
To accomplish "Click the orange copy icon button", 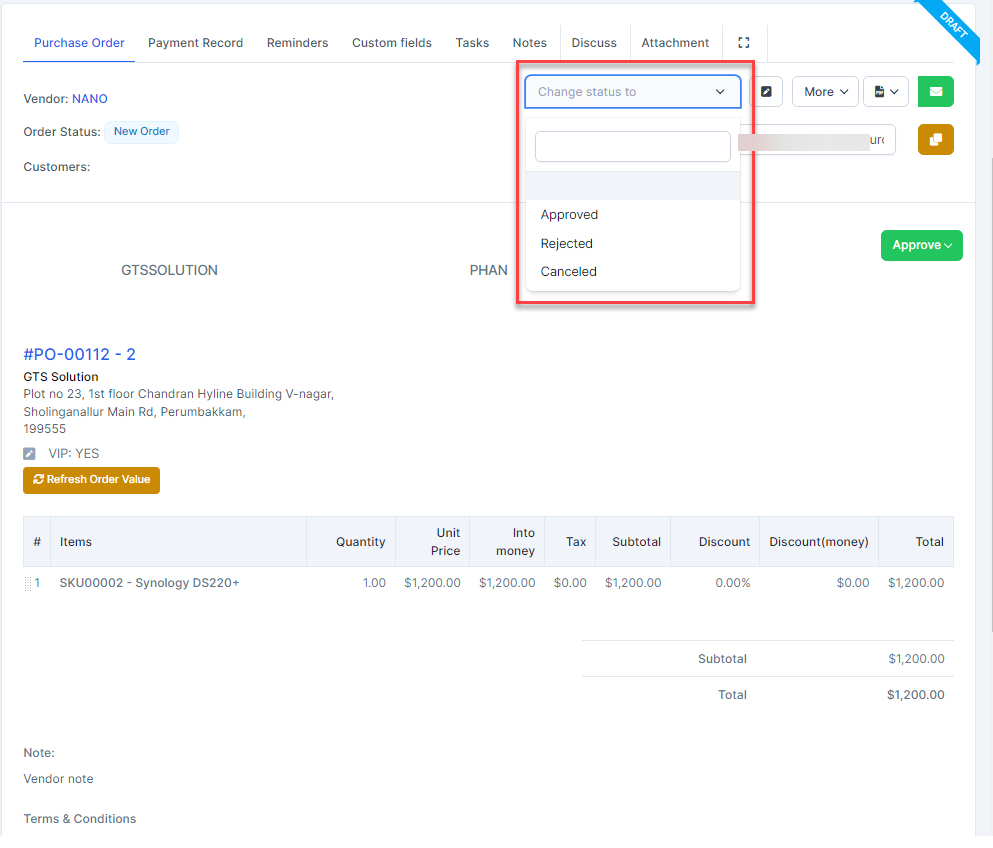I will coord(935,140).
